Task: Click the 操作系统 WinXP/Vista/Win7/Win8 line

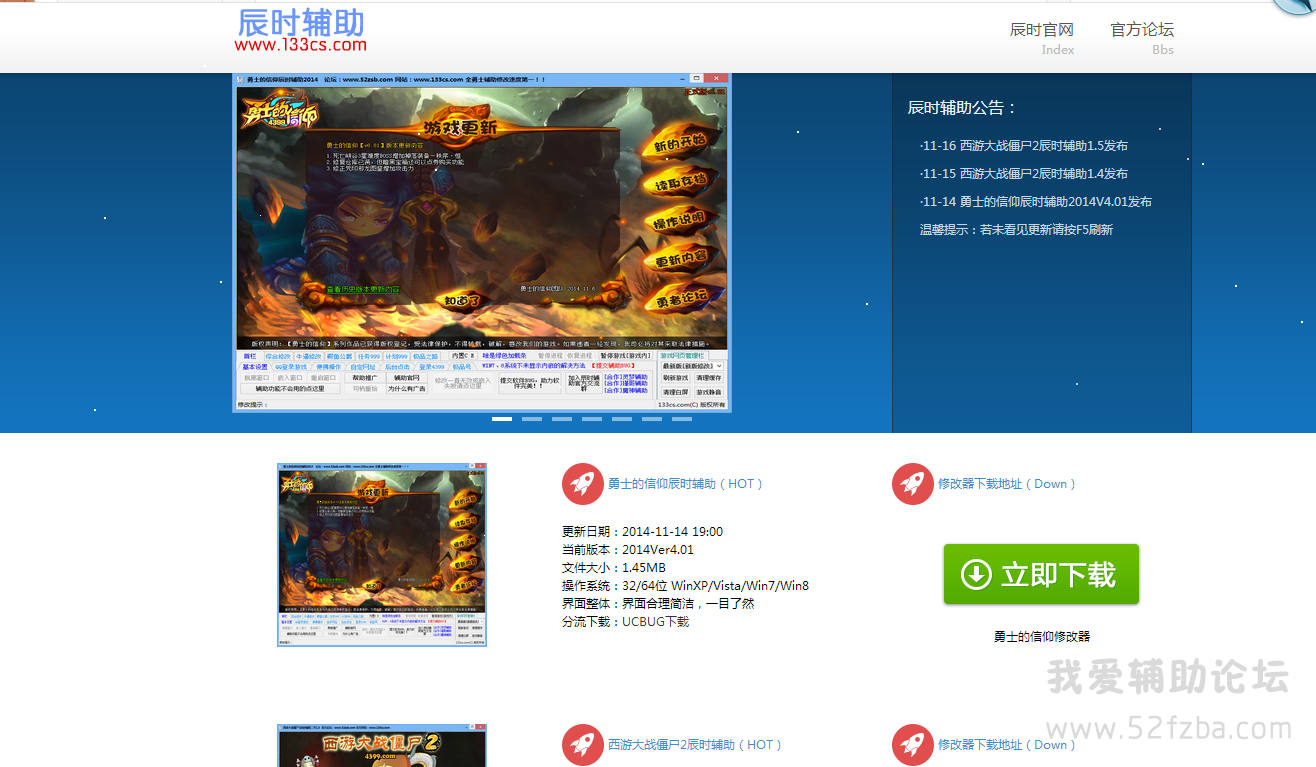Action: (x=685, y=586)
